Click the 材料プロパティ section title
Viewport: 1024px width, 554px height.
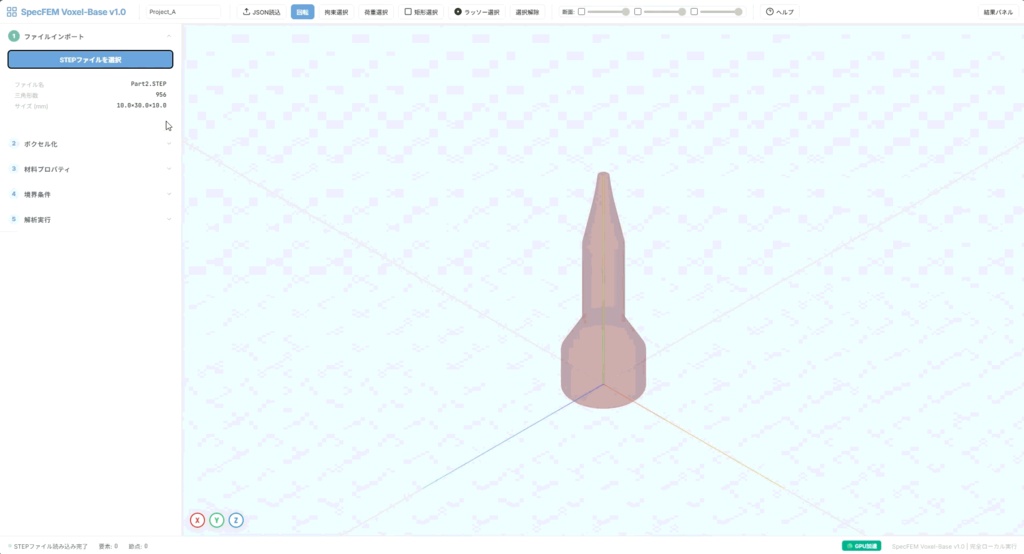(x=47, y=169)
